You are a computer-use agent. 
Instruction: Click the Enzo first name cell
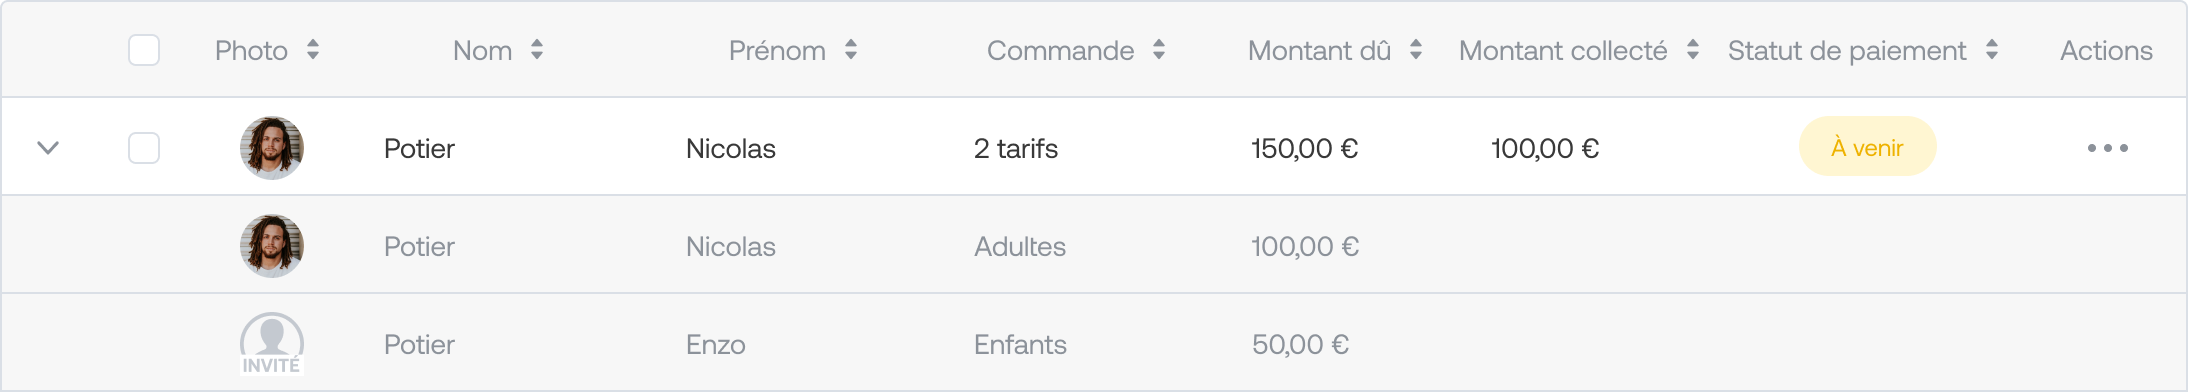716,344
